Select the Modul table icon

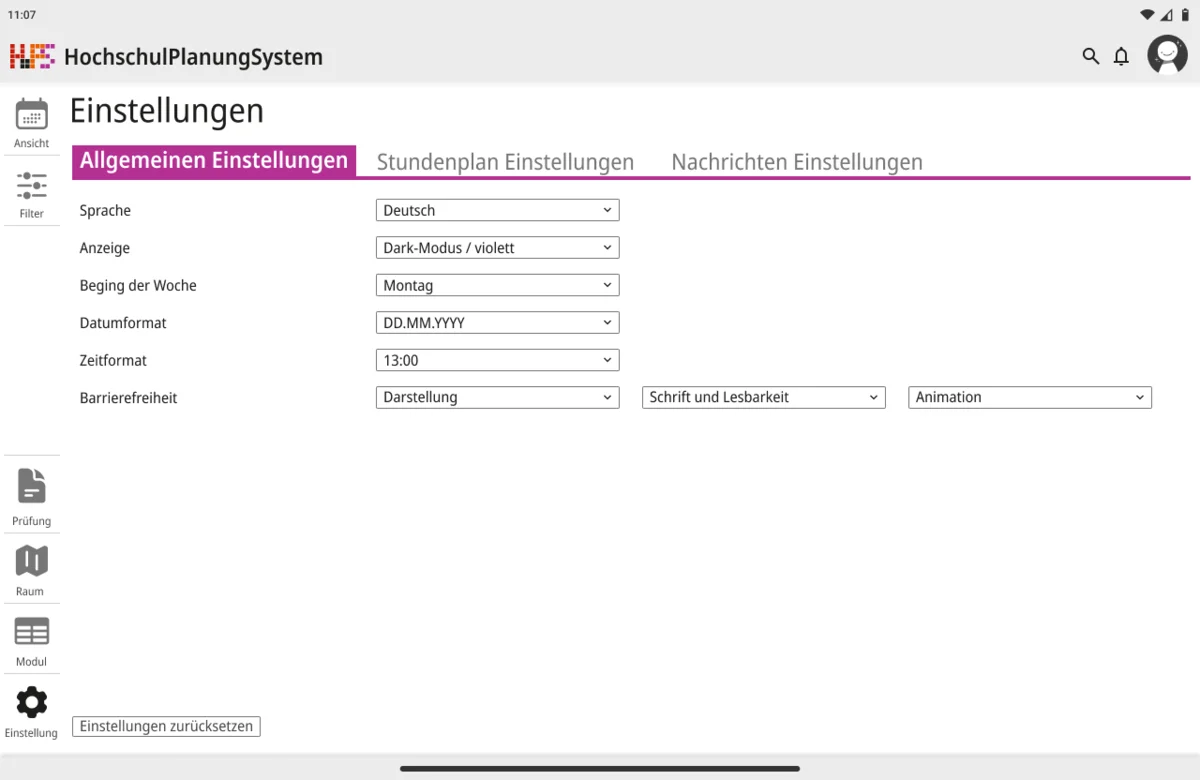pyautogui.click(x=31, y=632)
